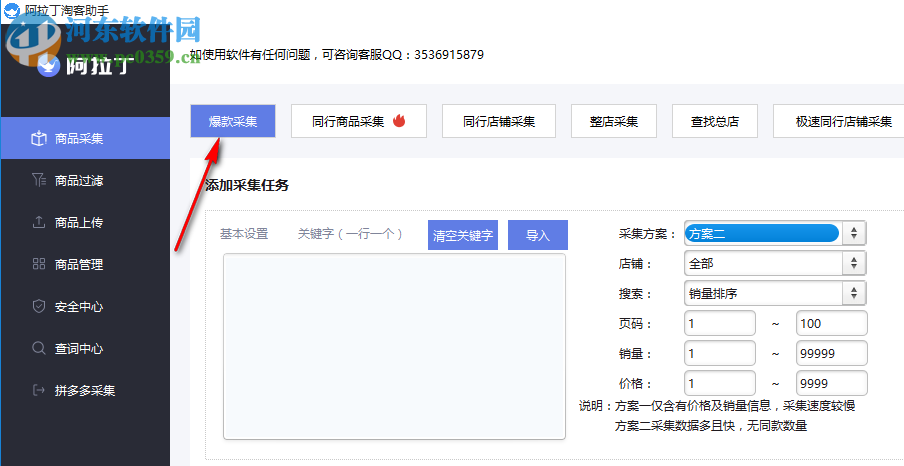Select 商品采集 in the sidebar
Image resolution: width=904 pixels, height=466 pixels.
pyautogui.click(x=85, y=138)
